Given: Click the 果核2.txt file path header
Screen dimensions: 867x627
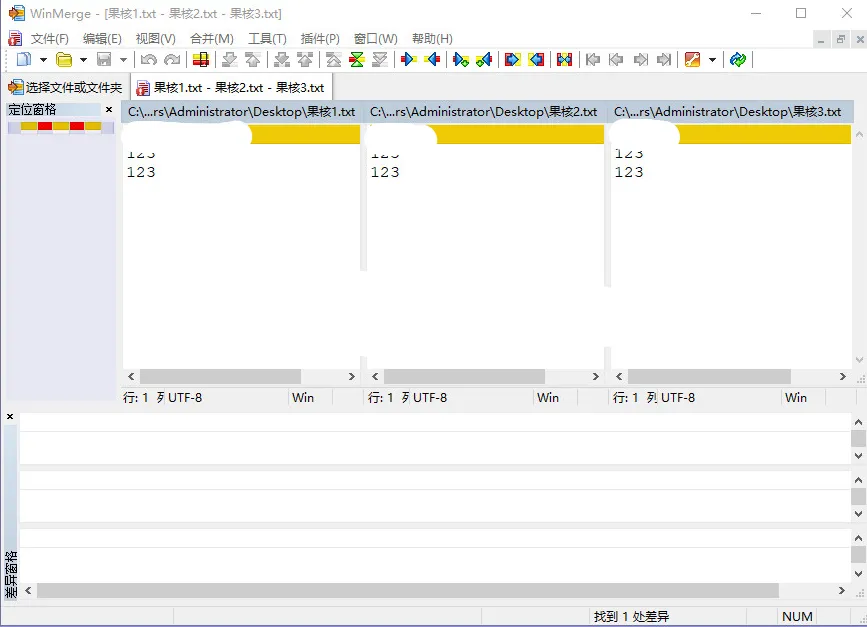Looking at the screenshot, I should point(484,112).
